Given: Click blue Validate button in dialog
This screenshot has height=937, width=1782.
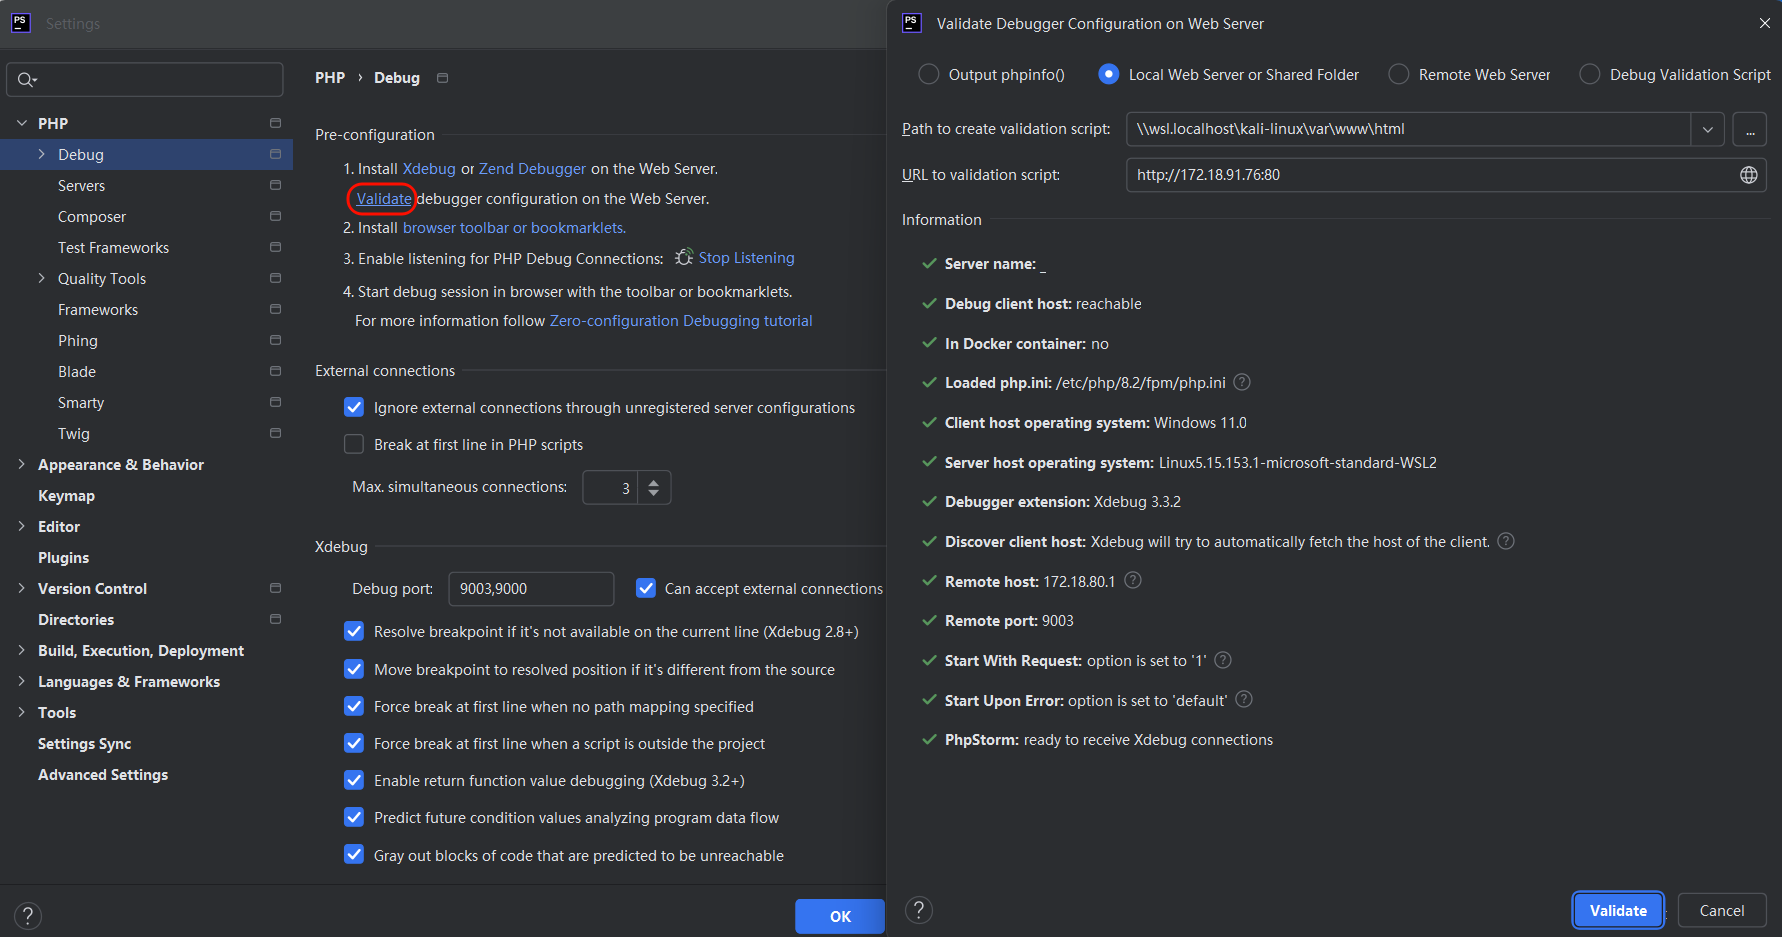Looking at the screenshot, I should click(x=1618, y=910).
